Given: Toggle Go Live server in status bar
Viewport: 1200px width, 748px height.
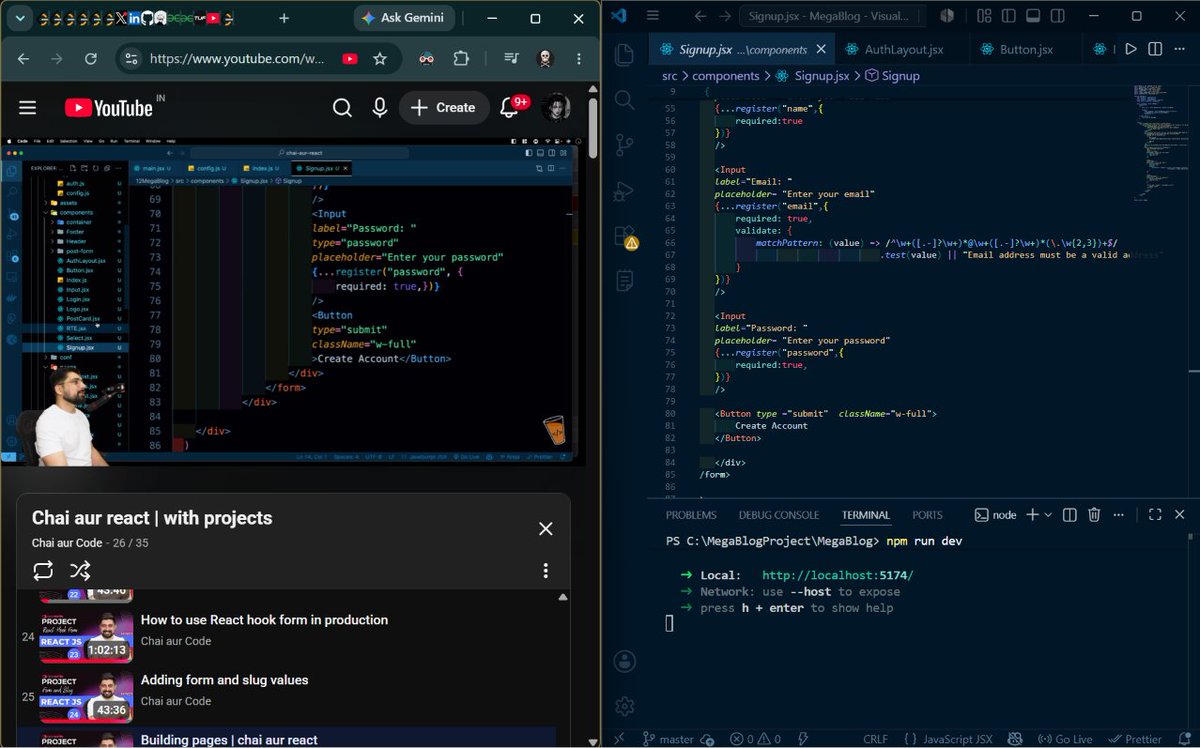Looking at the screenshot, I should tap(1067, 739).
